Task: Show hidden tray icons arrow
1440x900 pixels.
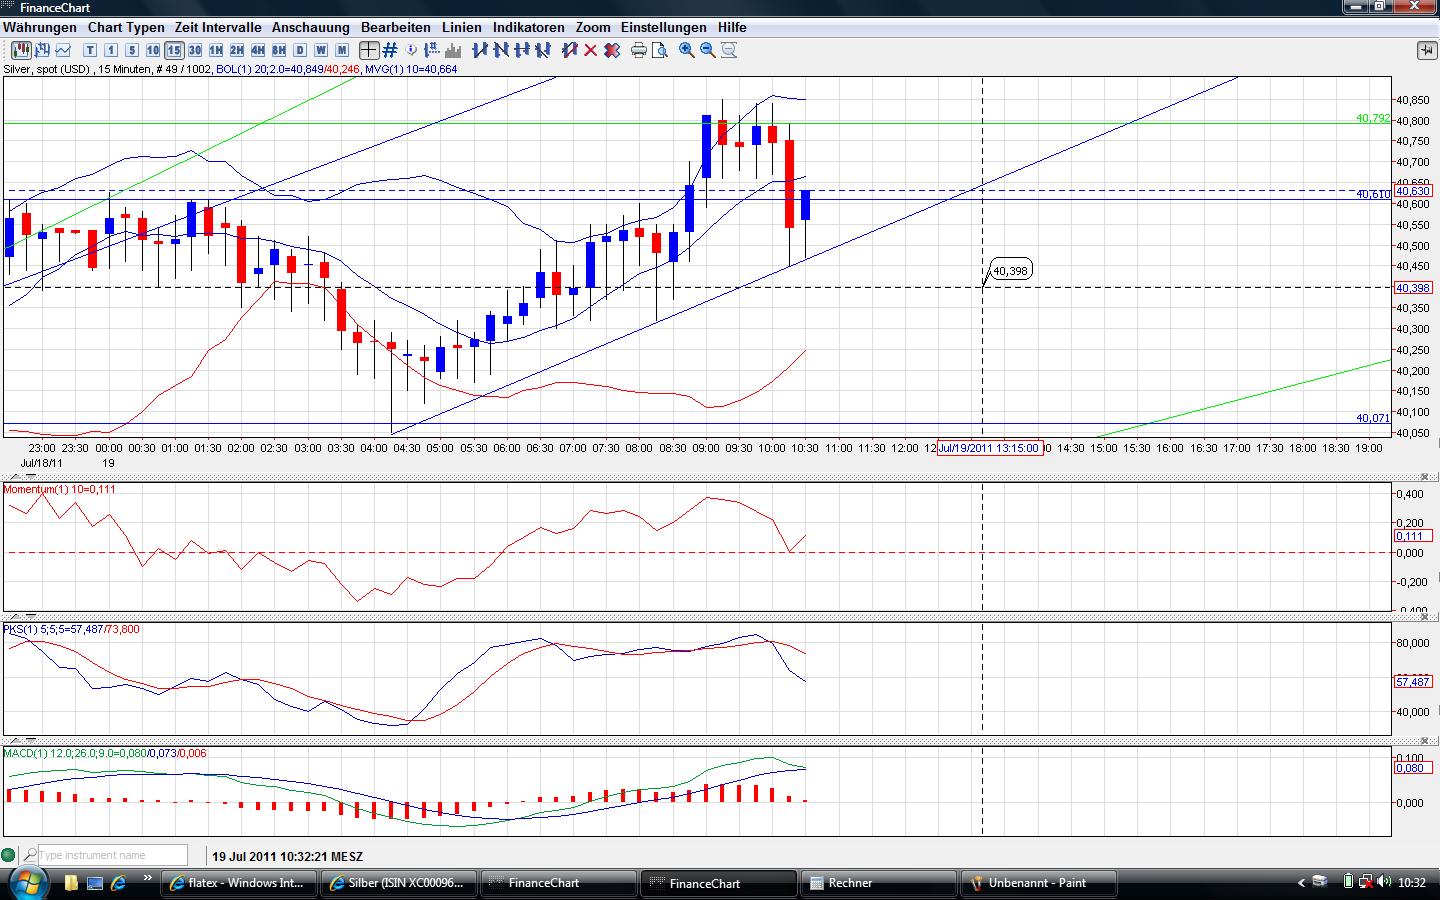Action: point(1301,882)
